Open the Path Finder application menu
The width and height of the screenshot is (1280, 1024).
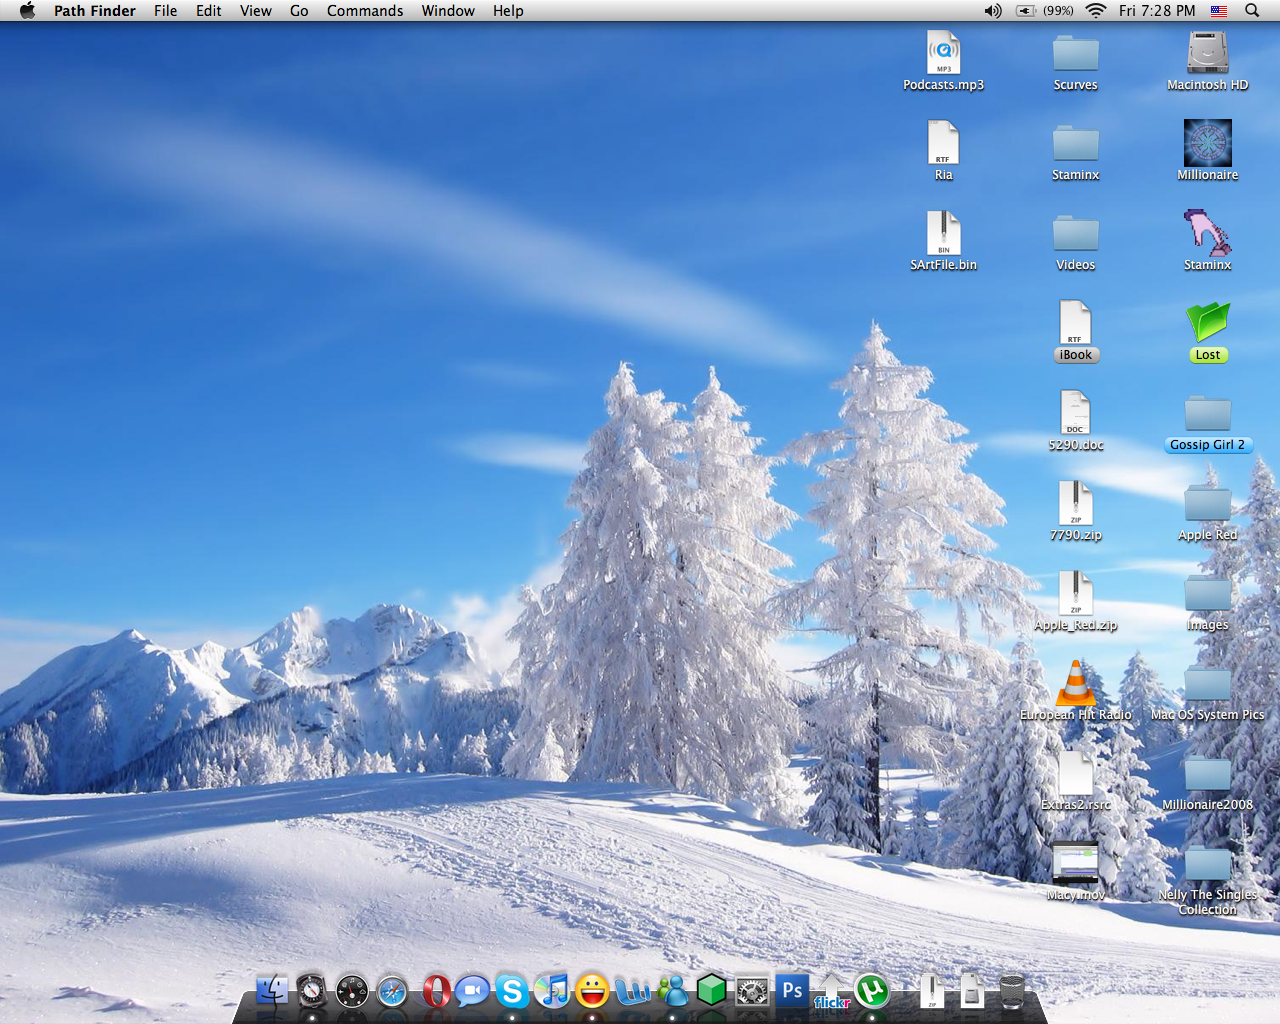pos(95,10)
